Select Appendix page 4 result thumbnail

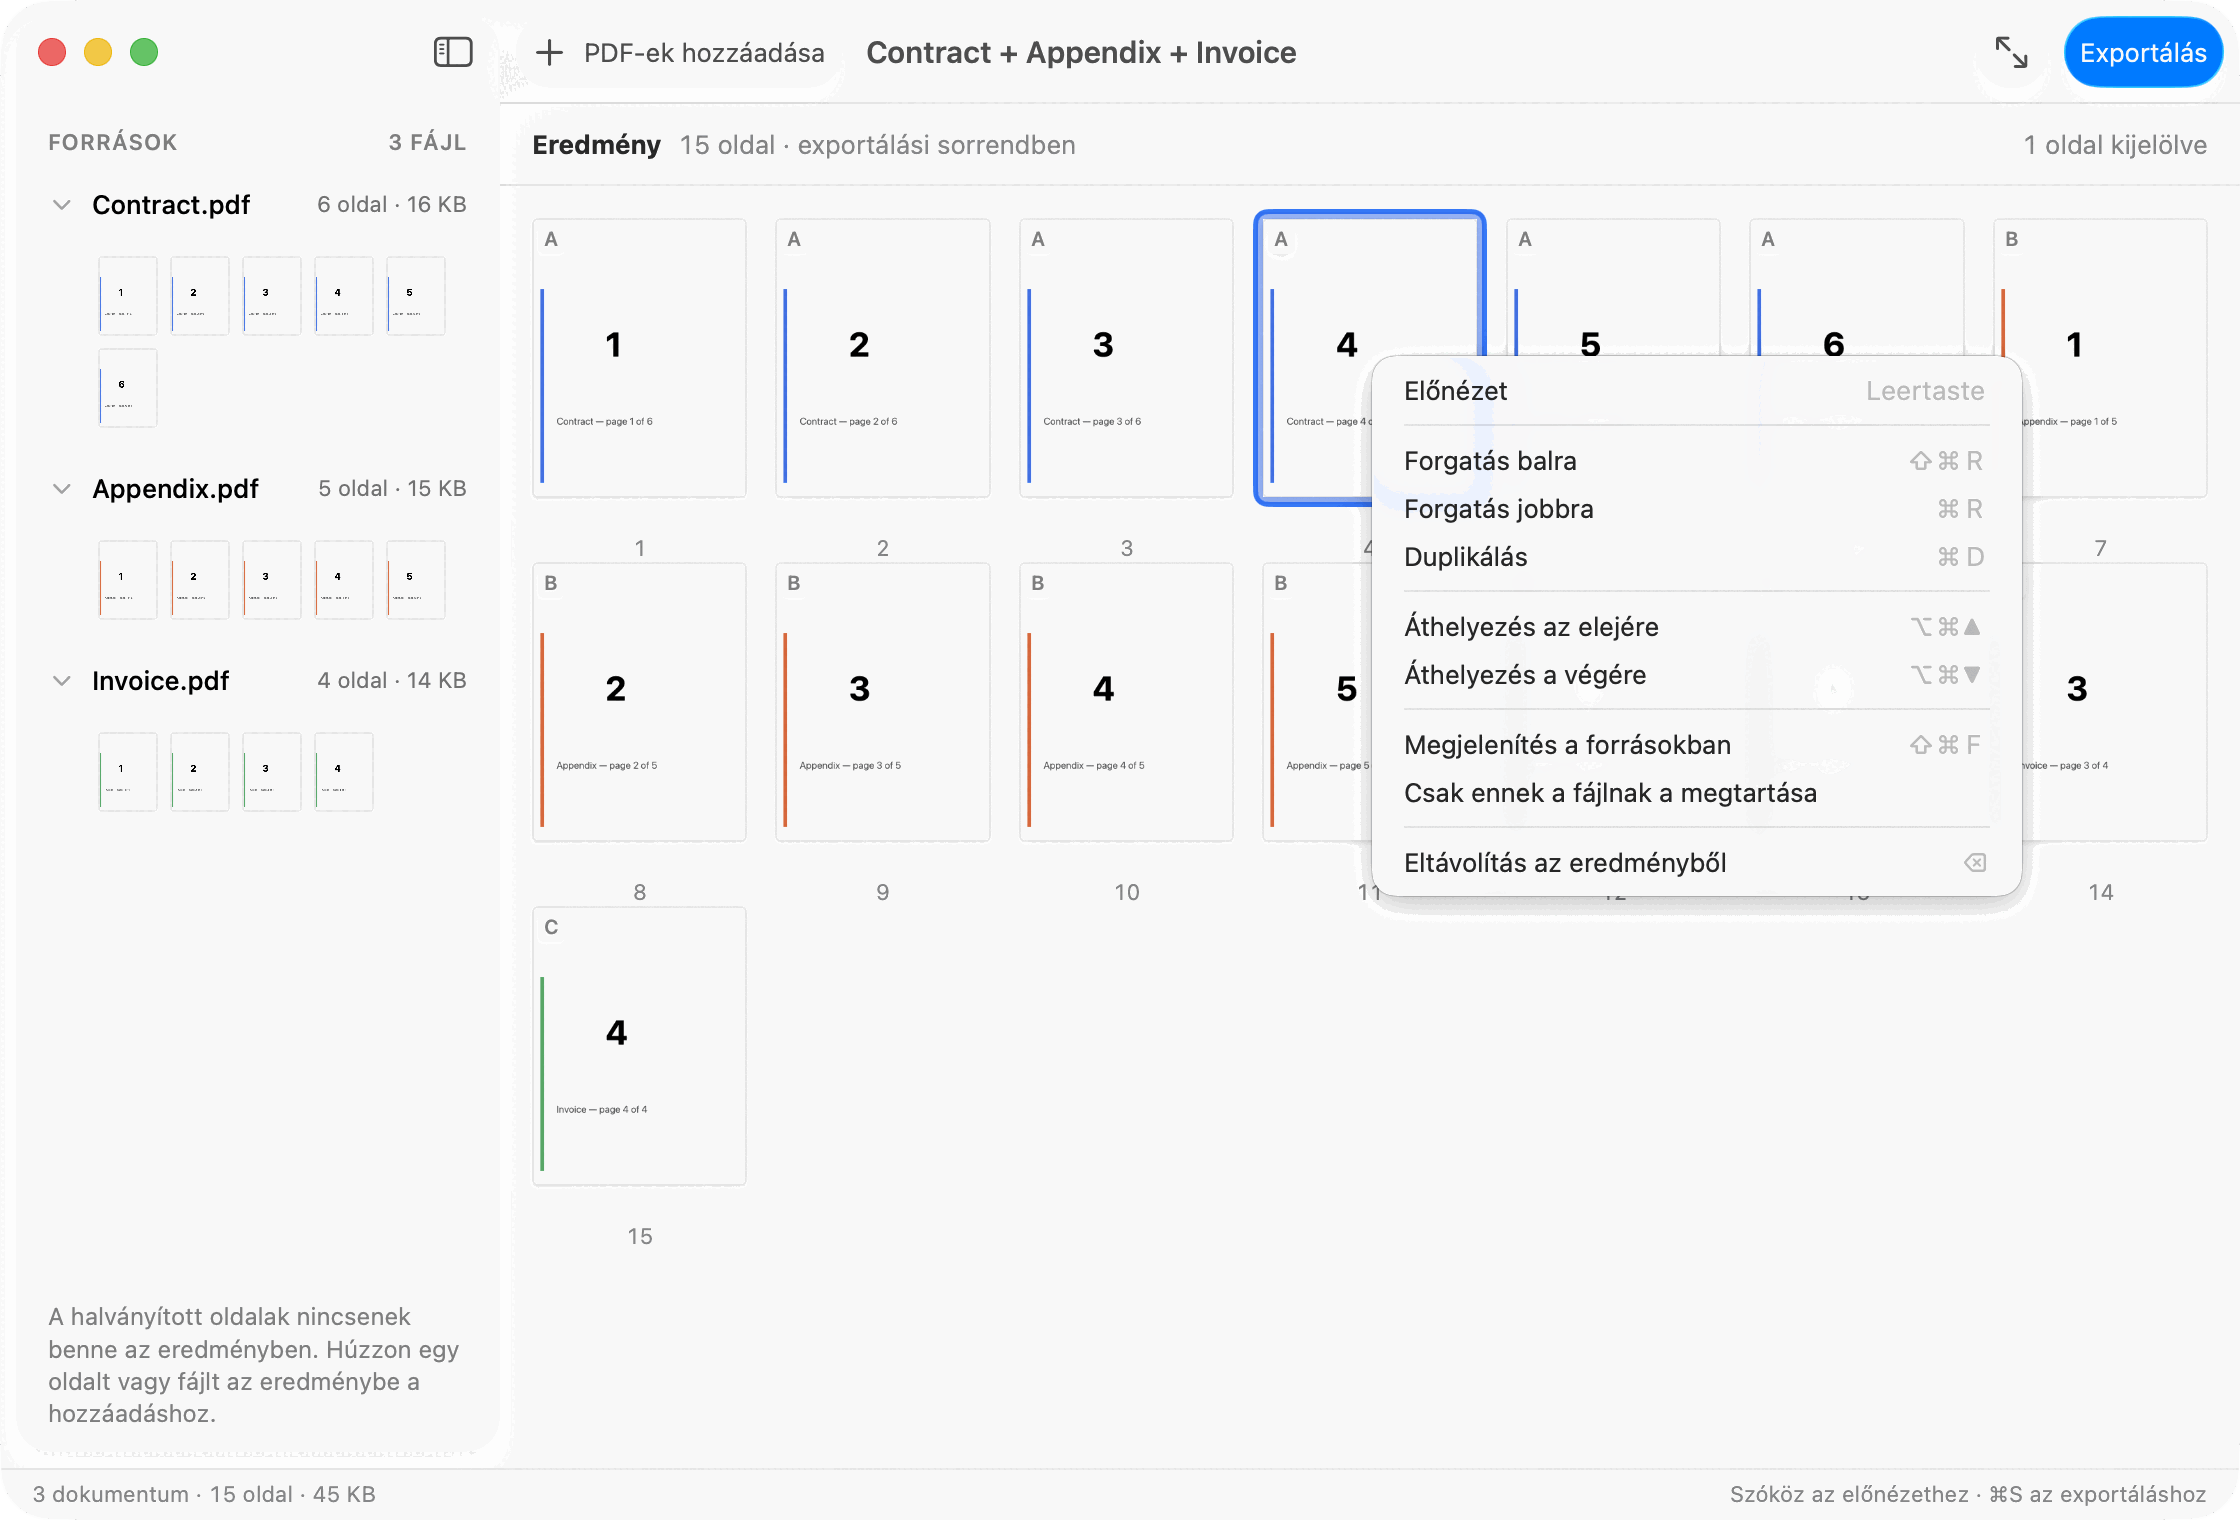(x=1126, y=702)
